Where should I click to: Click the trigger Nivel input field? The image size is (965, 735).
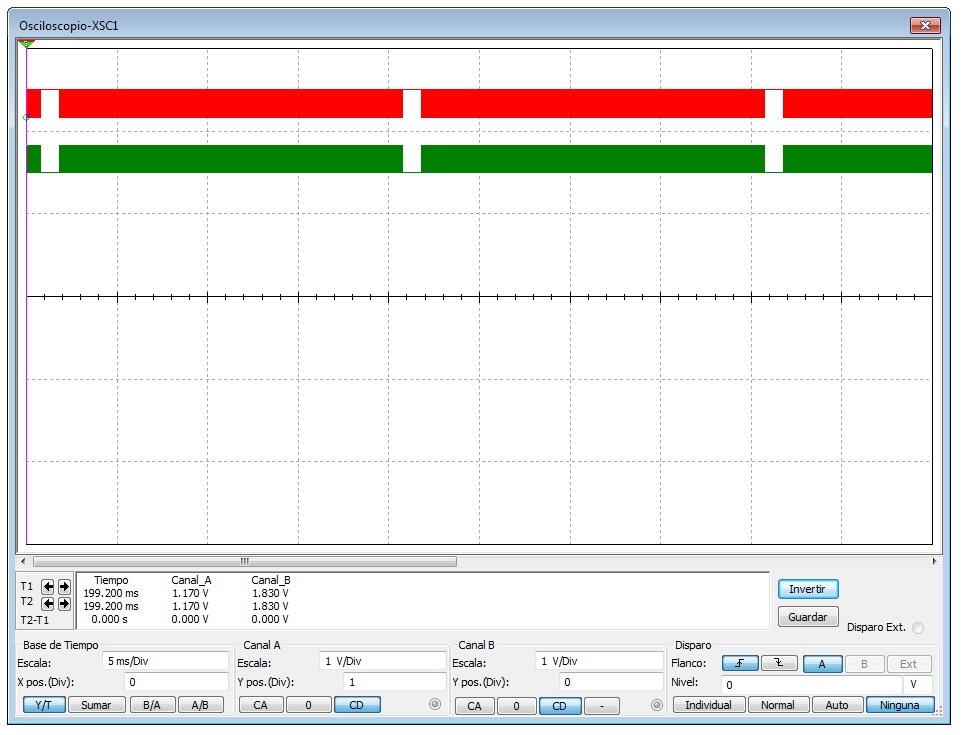(x=810, y=685)
